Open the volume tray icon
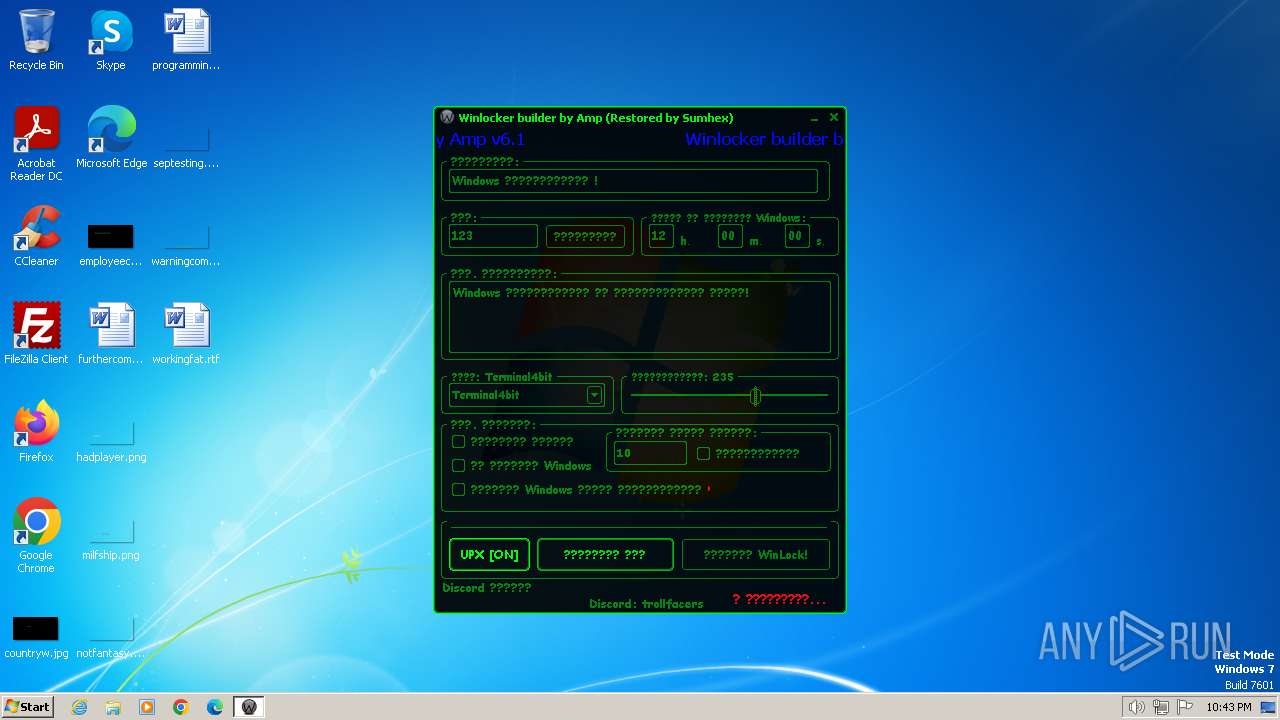The image size is (1280, 720). point(1136,707)
